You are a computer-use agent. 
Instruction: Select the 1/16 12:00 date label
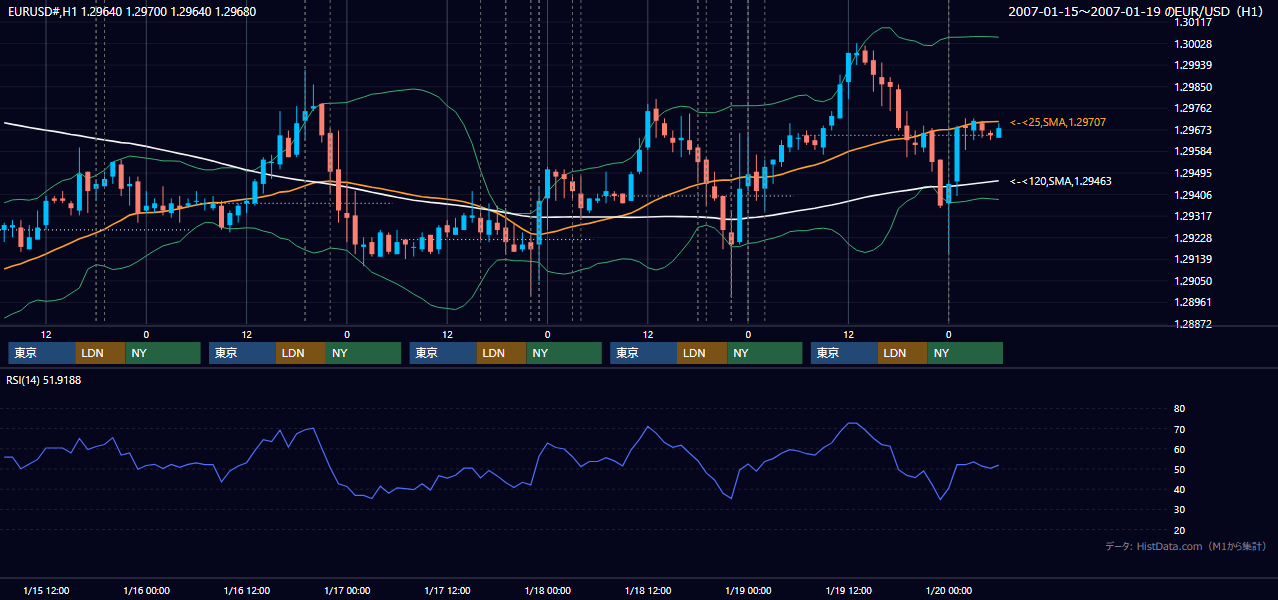click(246, 591)
